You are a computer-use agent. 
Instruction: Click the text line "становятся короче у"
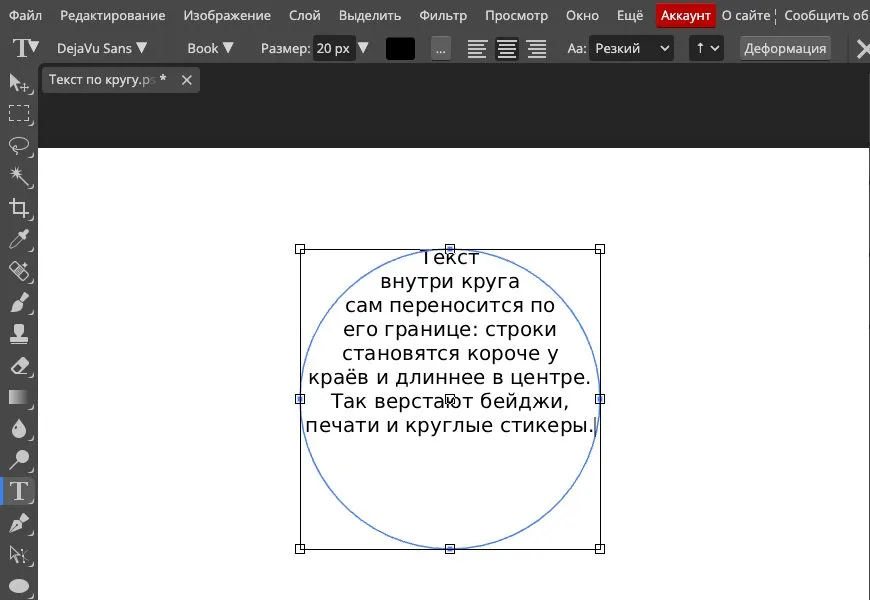[x=450, y=354]
